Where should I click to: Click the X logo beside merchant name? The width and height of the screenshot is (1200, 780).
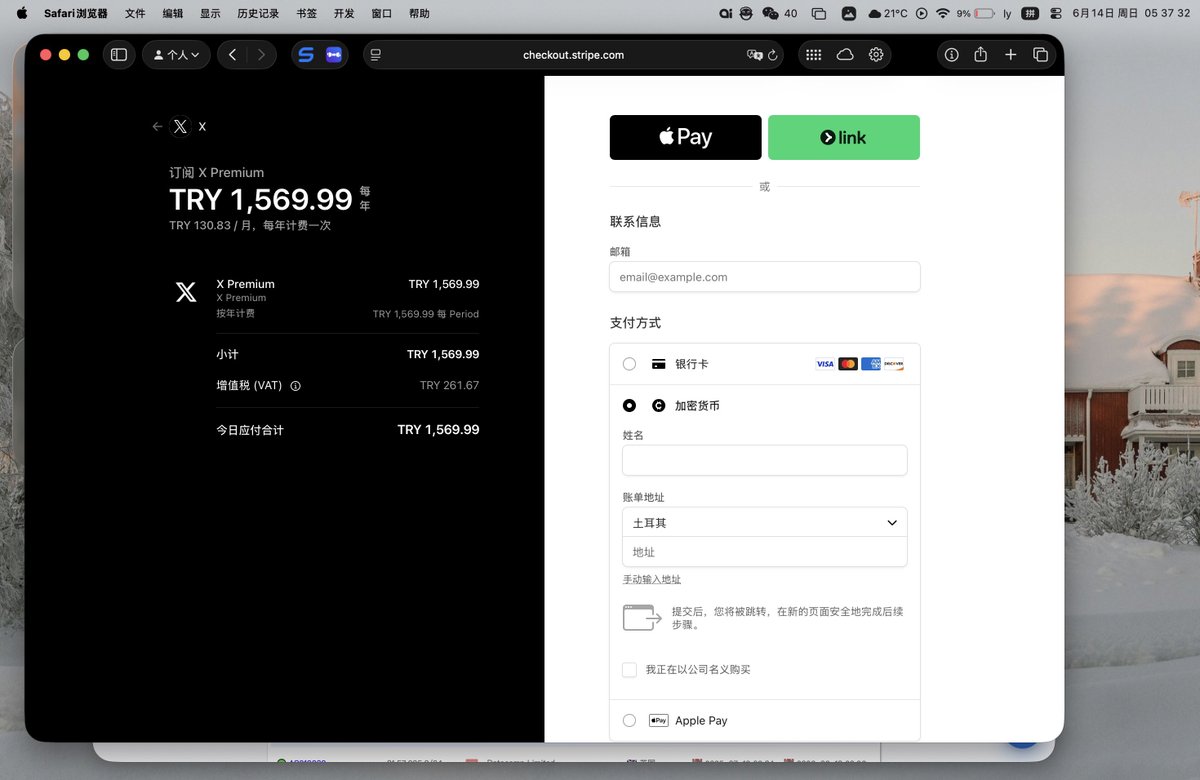180,127
